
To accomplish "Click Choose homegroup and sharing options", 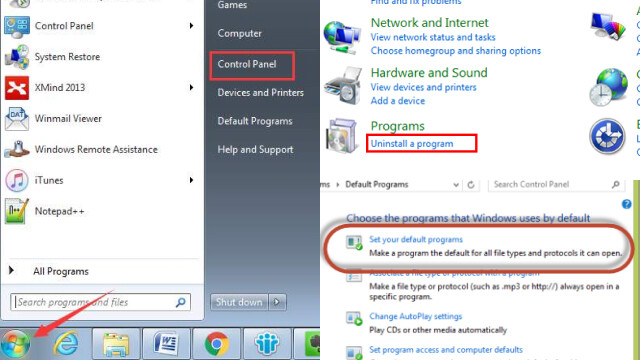I will pos(456,51).
